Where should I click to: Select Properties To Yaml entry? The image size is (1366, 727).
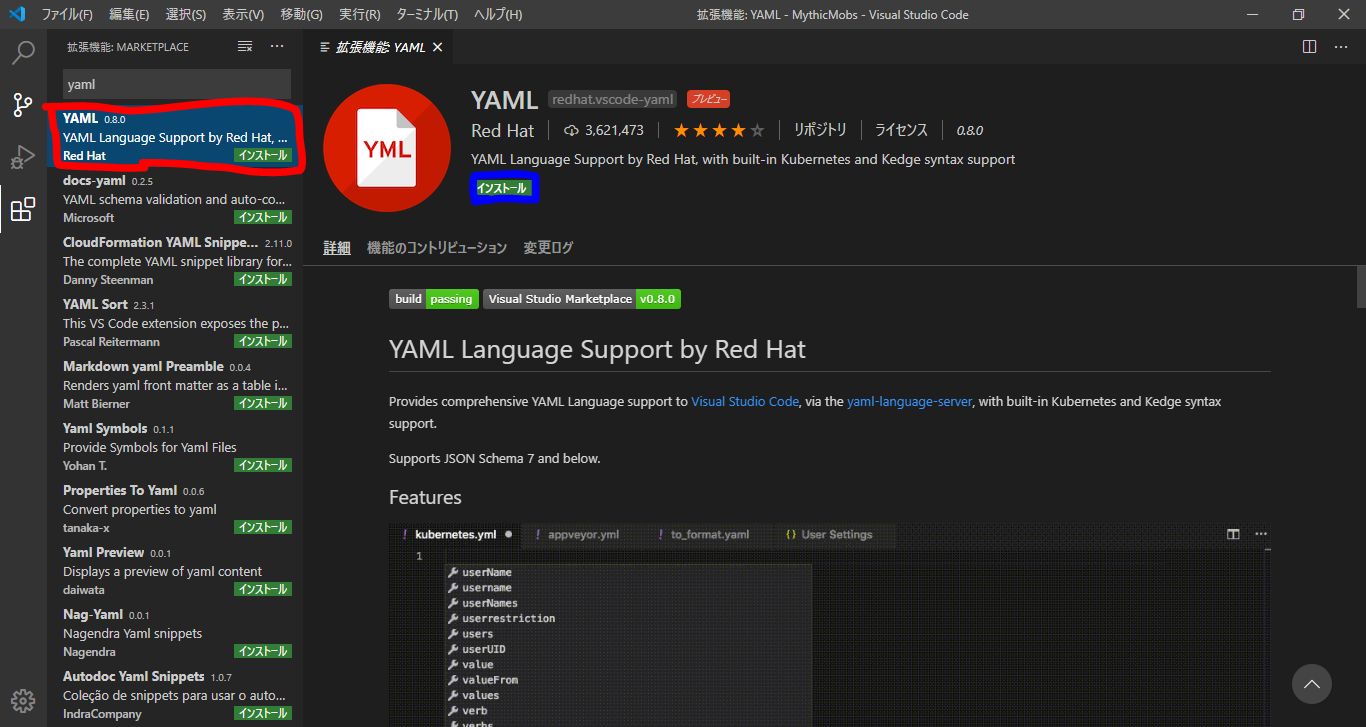(x=175, y=509)
